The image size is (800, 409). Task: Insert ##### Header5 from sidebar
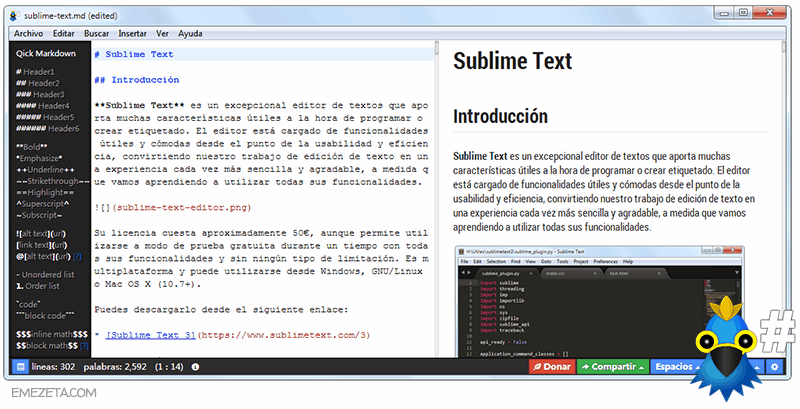[x=45, y=117]
